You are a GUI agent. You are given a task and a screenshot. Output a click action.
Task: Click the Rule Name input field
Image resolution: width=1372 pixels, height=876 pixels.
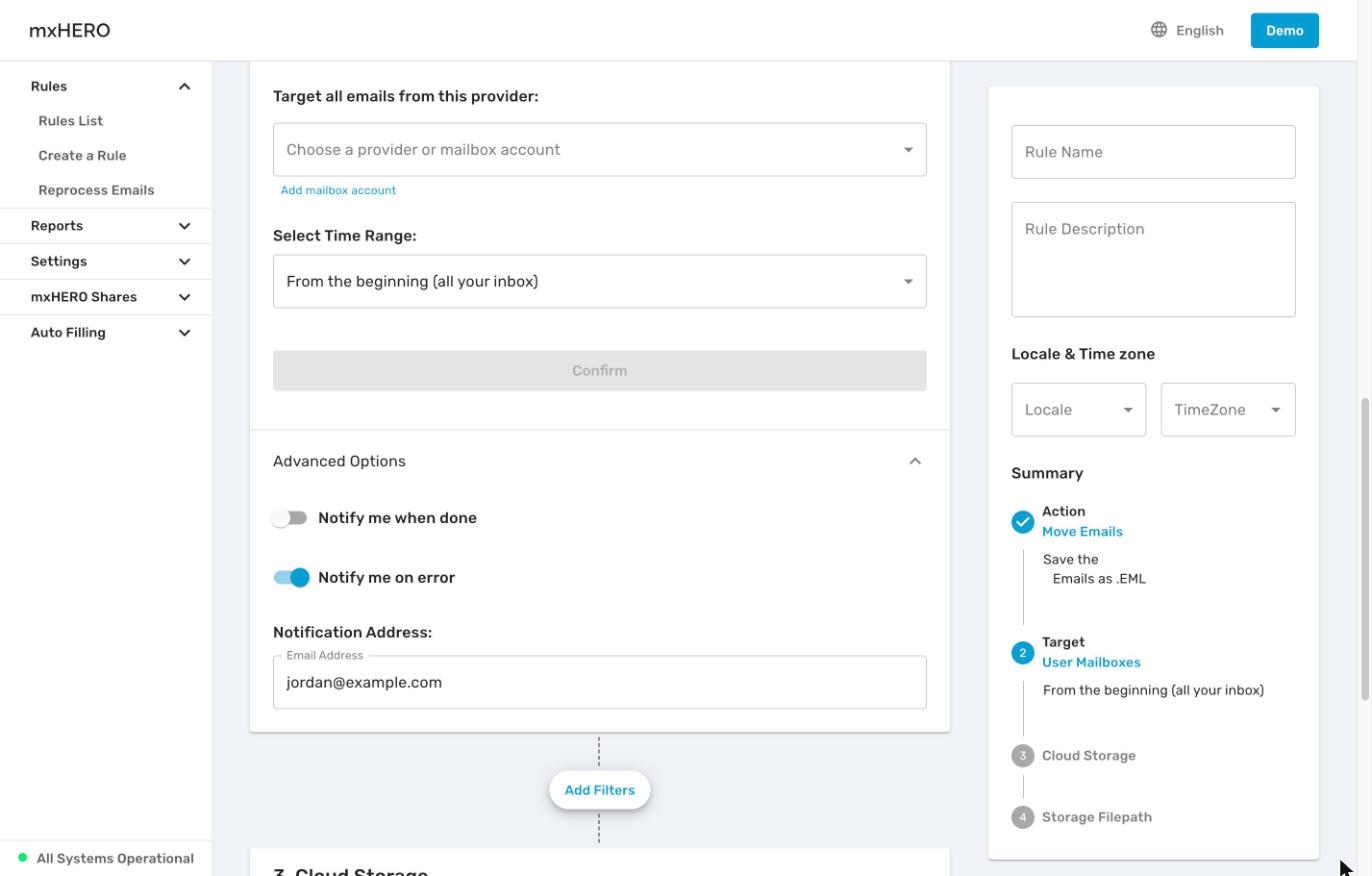coord(1154,152)
